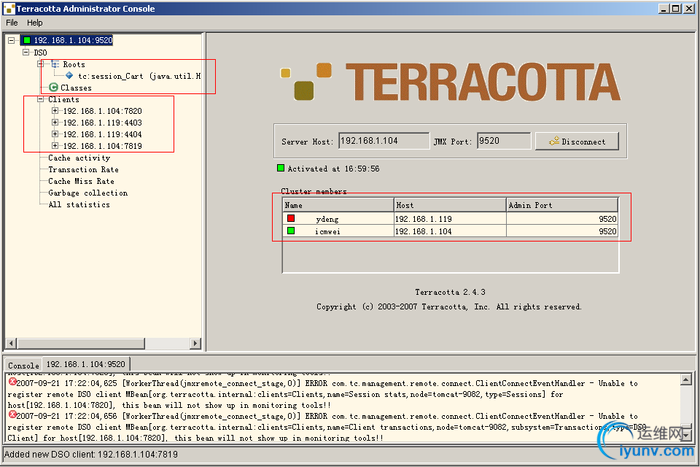The width and height of the screenshot is (700, 467).
Task: Sort by the Admin Port column header
Action: pyautogui.click(x=562, y=205)
